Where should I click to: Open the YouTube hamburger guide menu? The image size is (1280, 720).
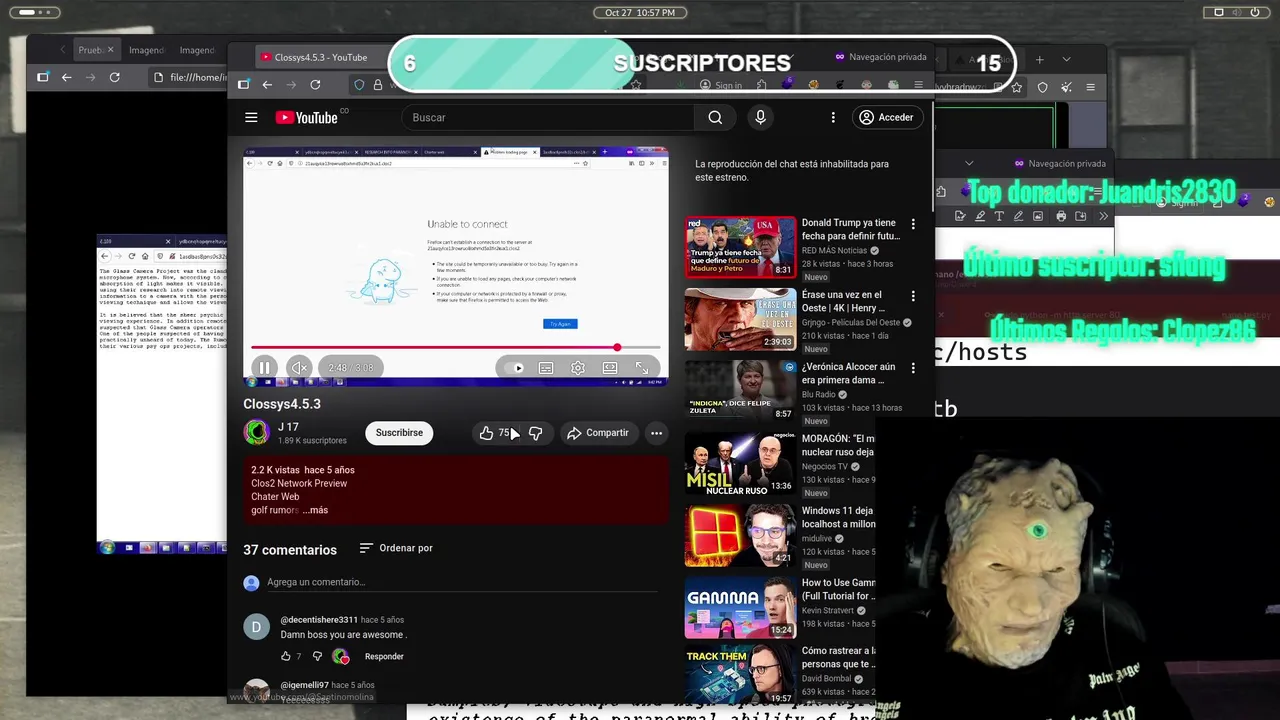251,118
